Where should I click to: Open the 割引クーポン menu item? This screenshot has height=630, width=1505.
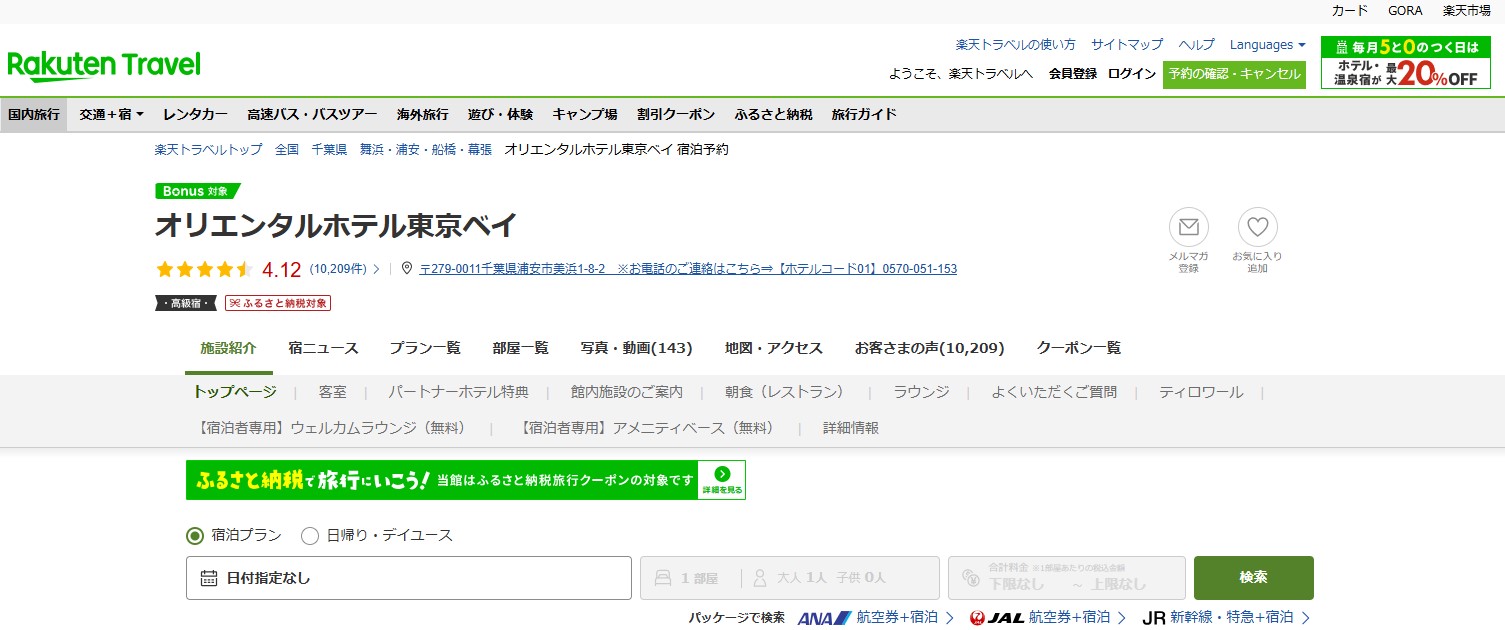click(675, 114)
